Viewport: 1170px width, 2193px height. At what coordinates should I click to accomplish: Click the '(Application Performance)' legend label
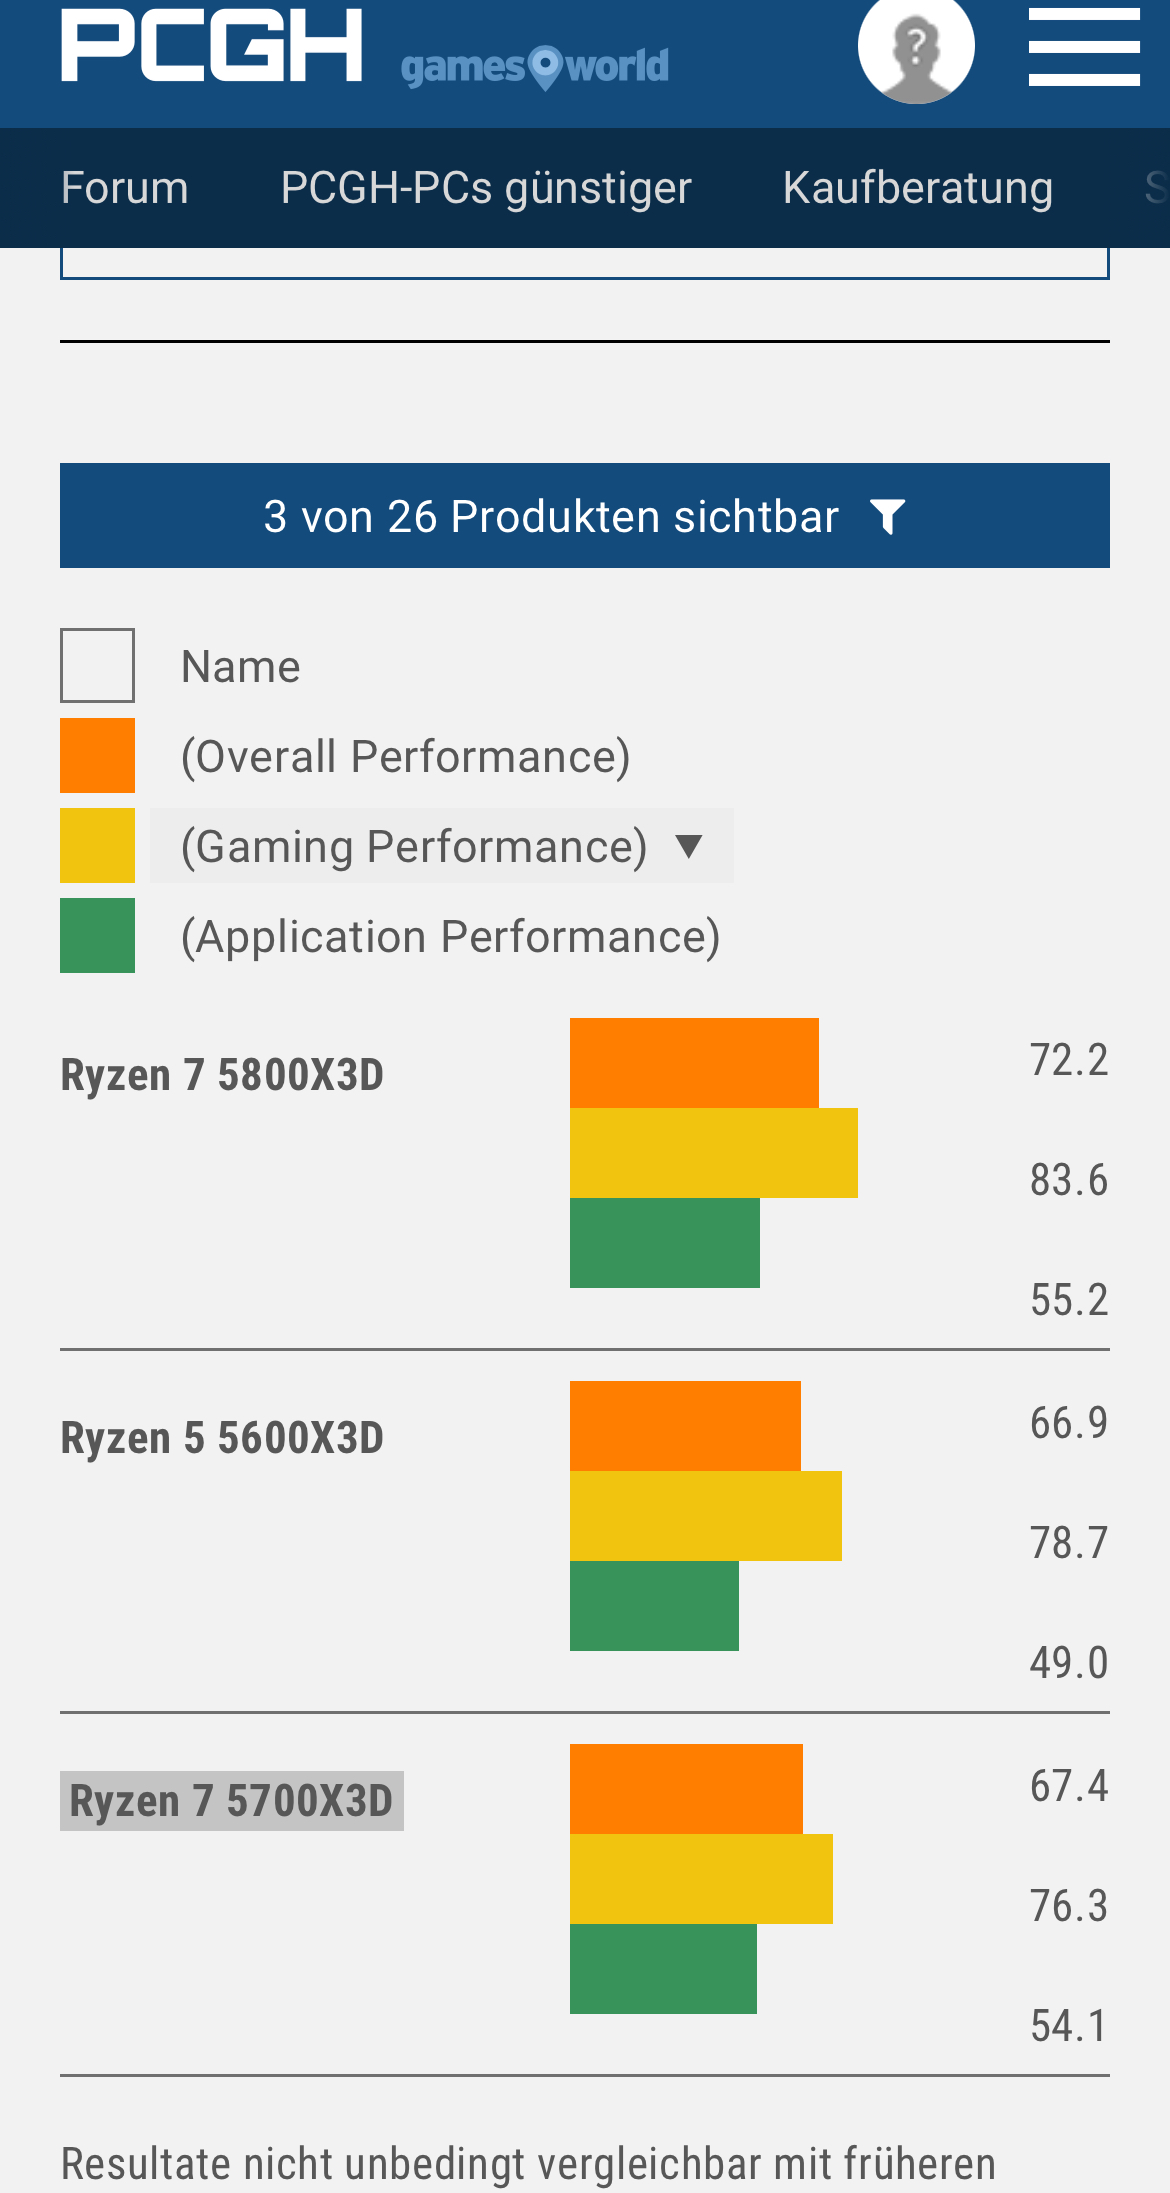click(450, 937)
